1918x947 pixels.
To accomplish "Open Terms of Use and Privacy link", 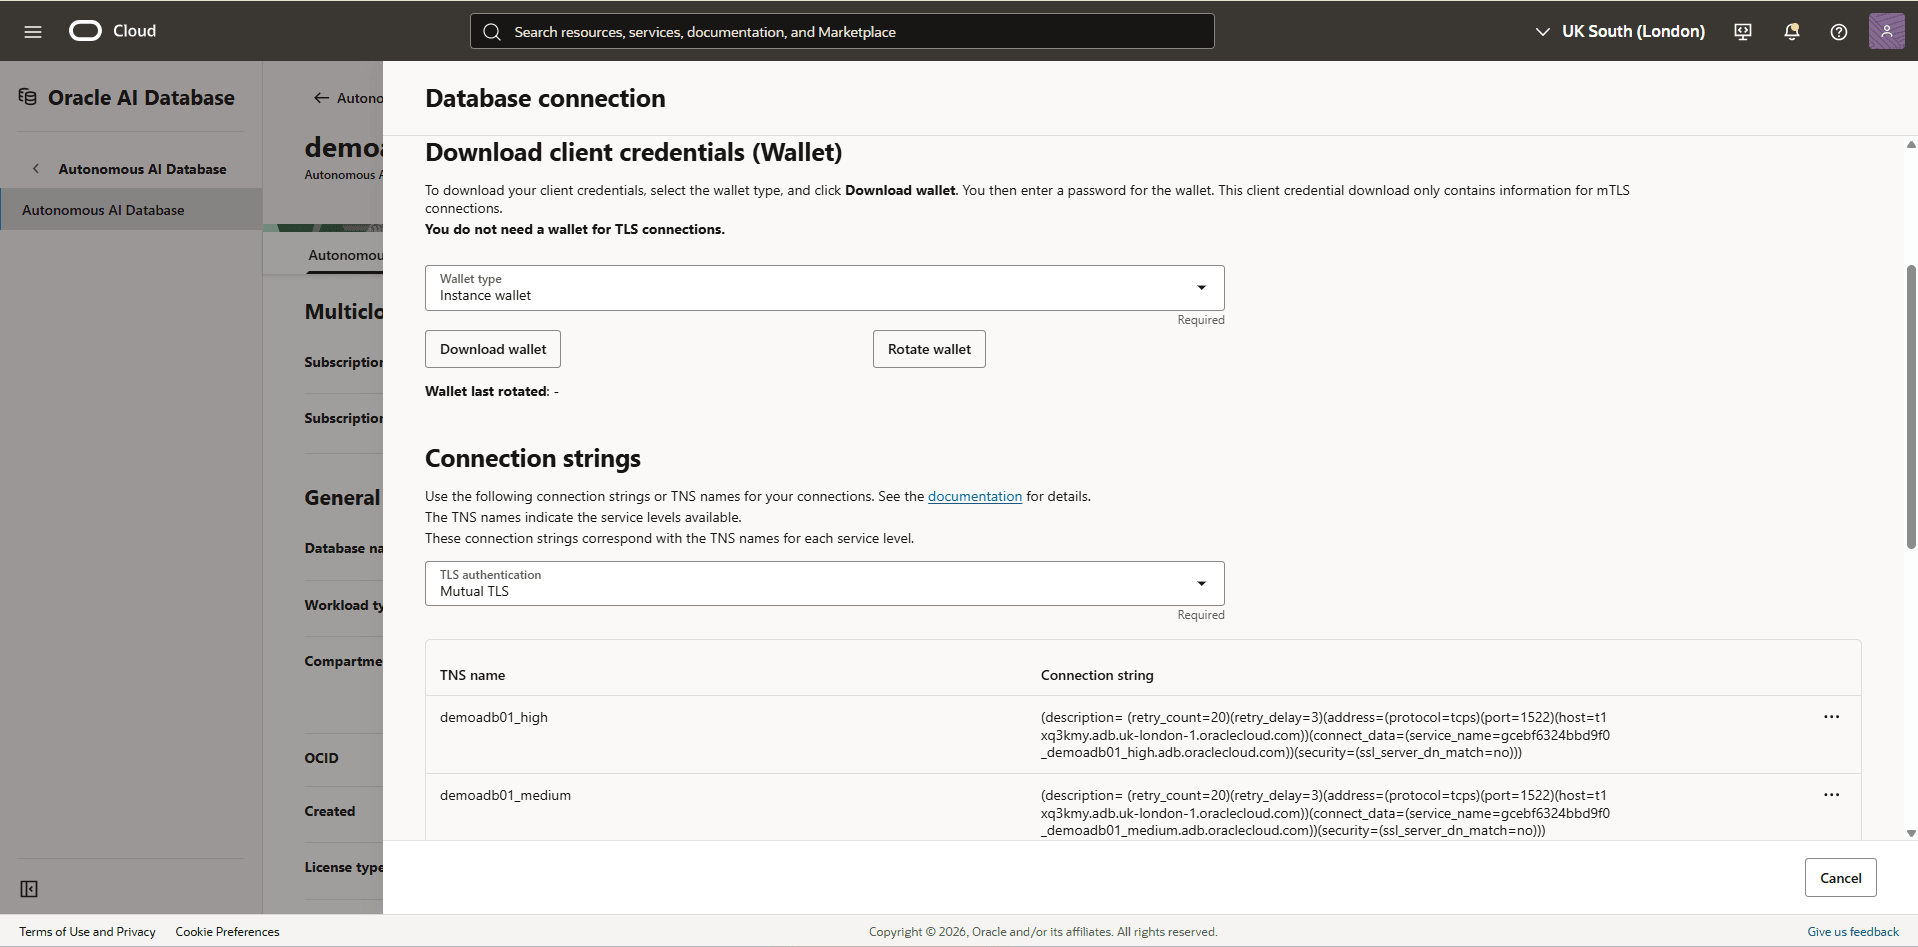I will coord(87,932).
